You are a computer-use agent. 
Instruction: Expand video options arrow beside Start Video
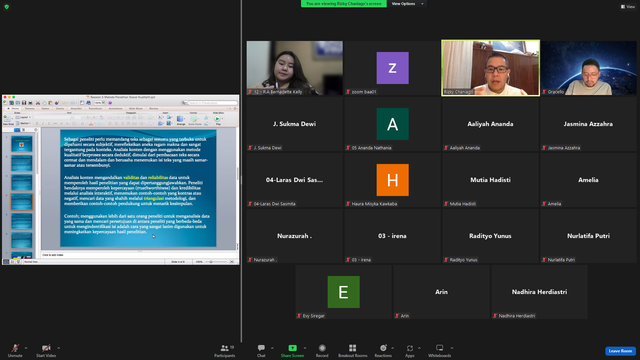pyautogui.click(x=58, y=348)
